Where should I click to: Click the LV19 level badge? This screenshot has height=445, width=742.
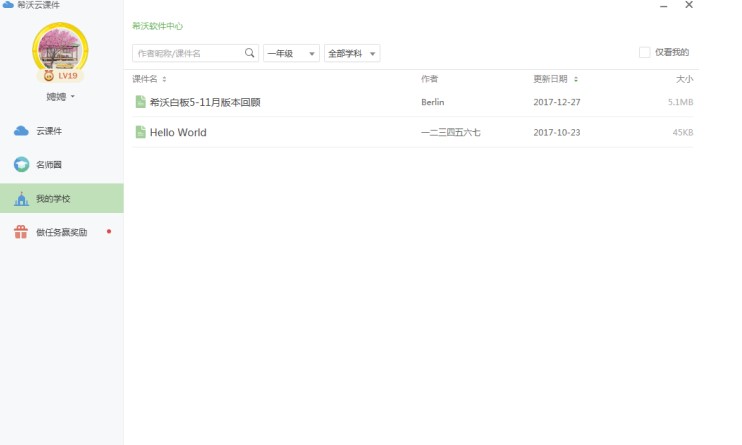click(61, 76)
